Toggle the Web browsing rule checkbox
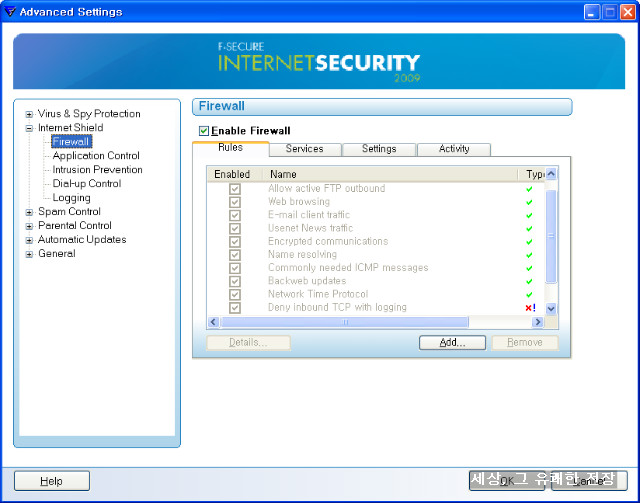 click(235, 202)
